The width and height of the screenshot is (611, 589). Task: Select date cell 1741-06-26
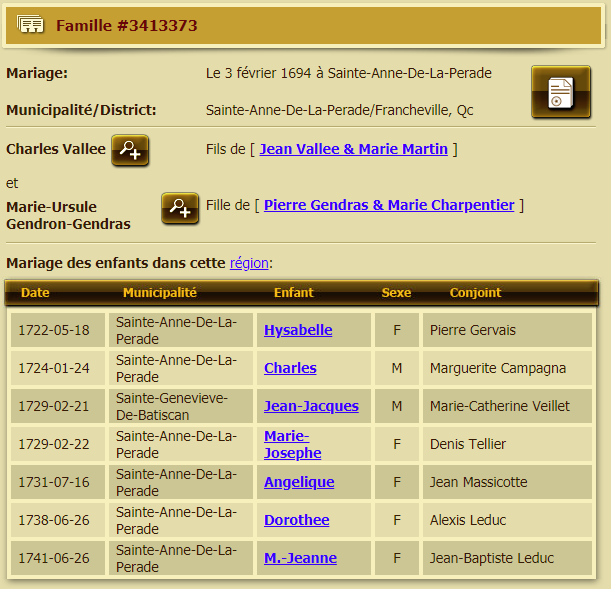pos(58,558)
